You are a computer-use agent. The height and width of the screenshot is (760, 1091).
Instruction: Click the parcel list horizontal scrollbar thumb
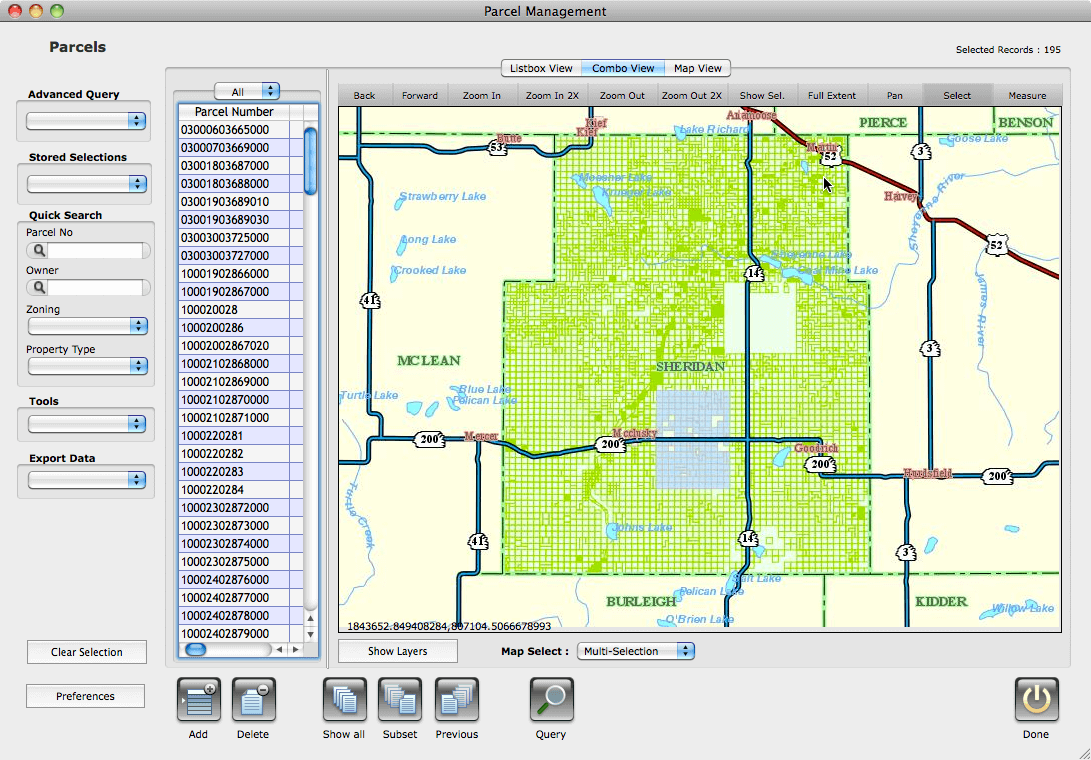[196, 649]
